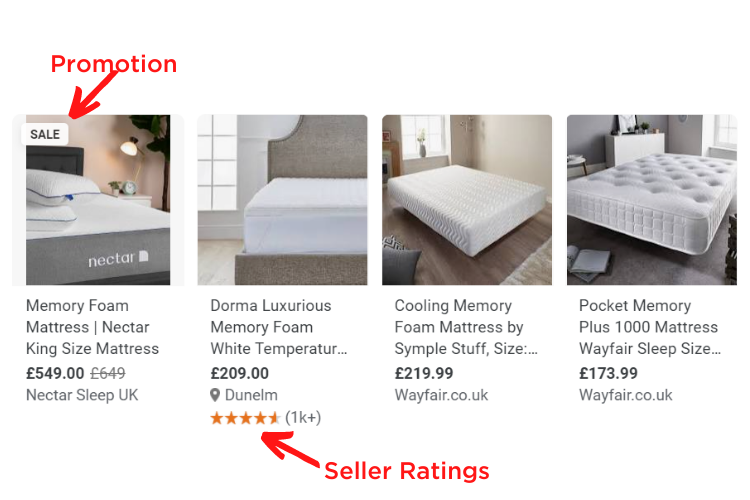Open the Nectar mattress product image

pyautogui.click(x=98, y=200)
